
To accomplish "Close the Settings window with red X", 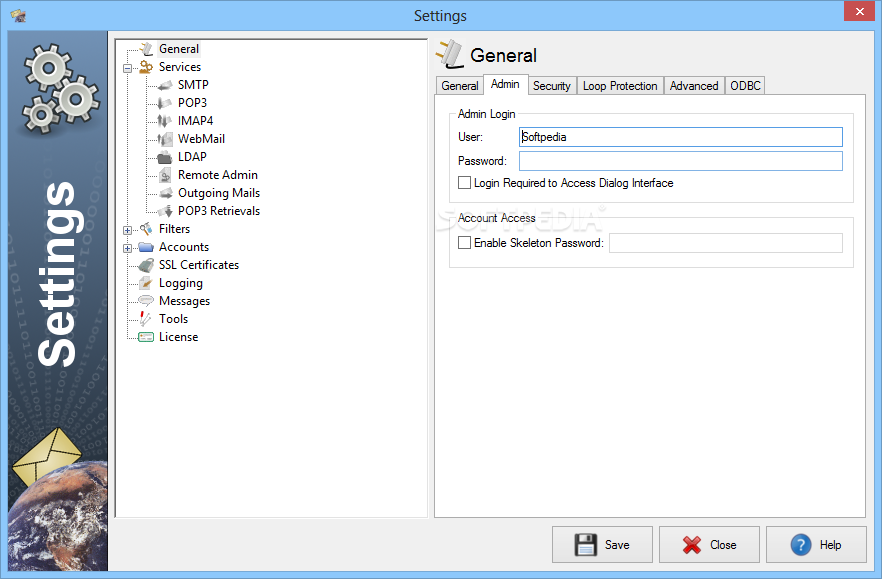I will coord(859,11).
